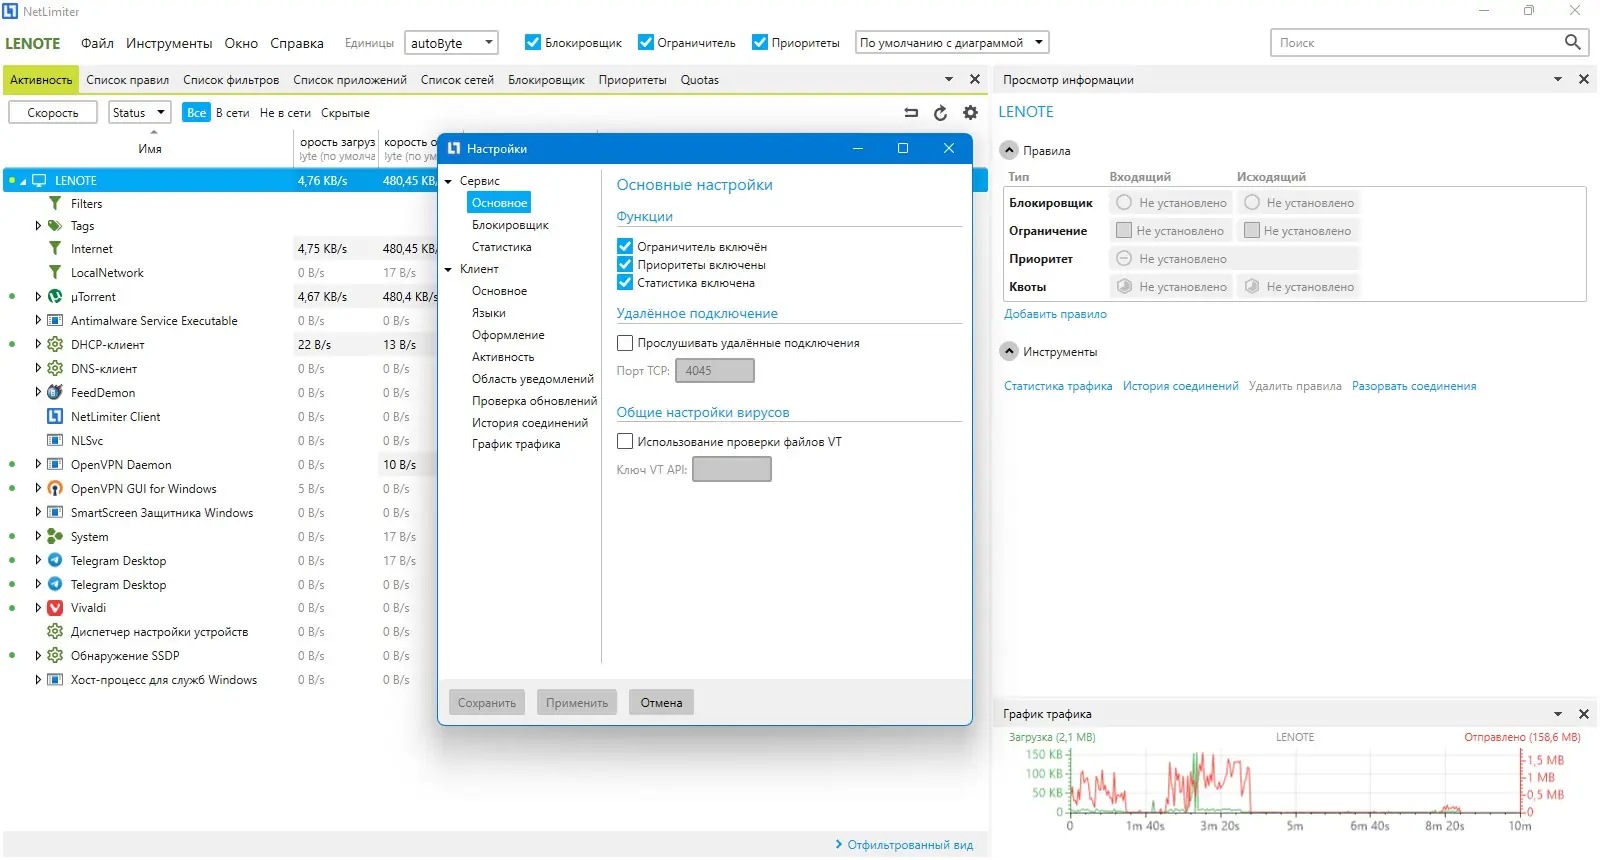Select Языки in settings tree
Image resolution: width=1600 pixels, height=860 pixels.
click(489, 313)
